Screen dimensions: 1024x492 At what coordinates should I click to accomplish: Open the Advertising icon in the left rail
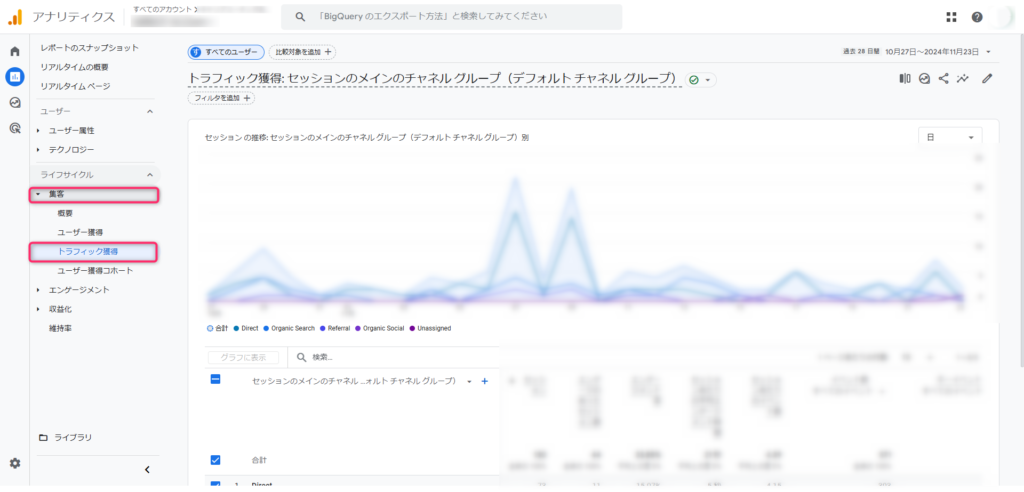pos(15,128)
